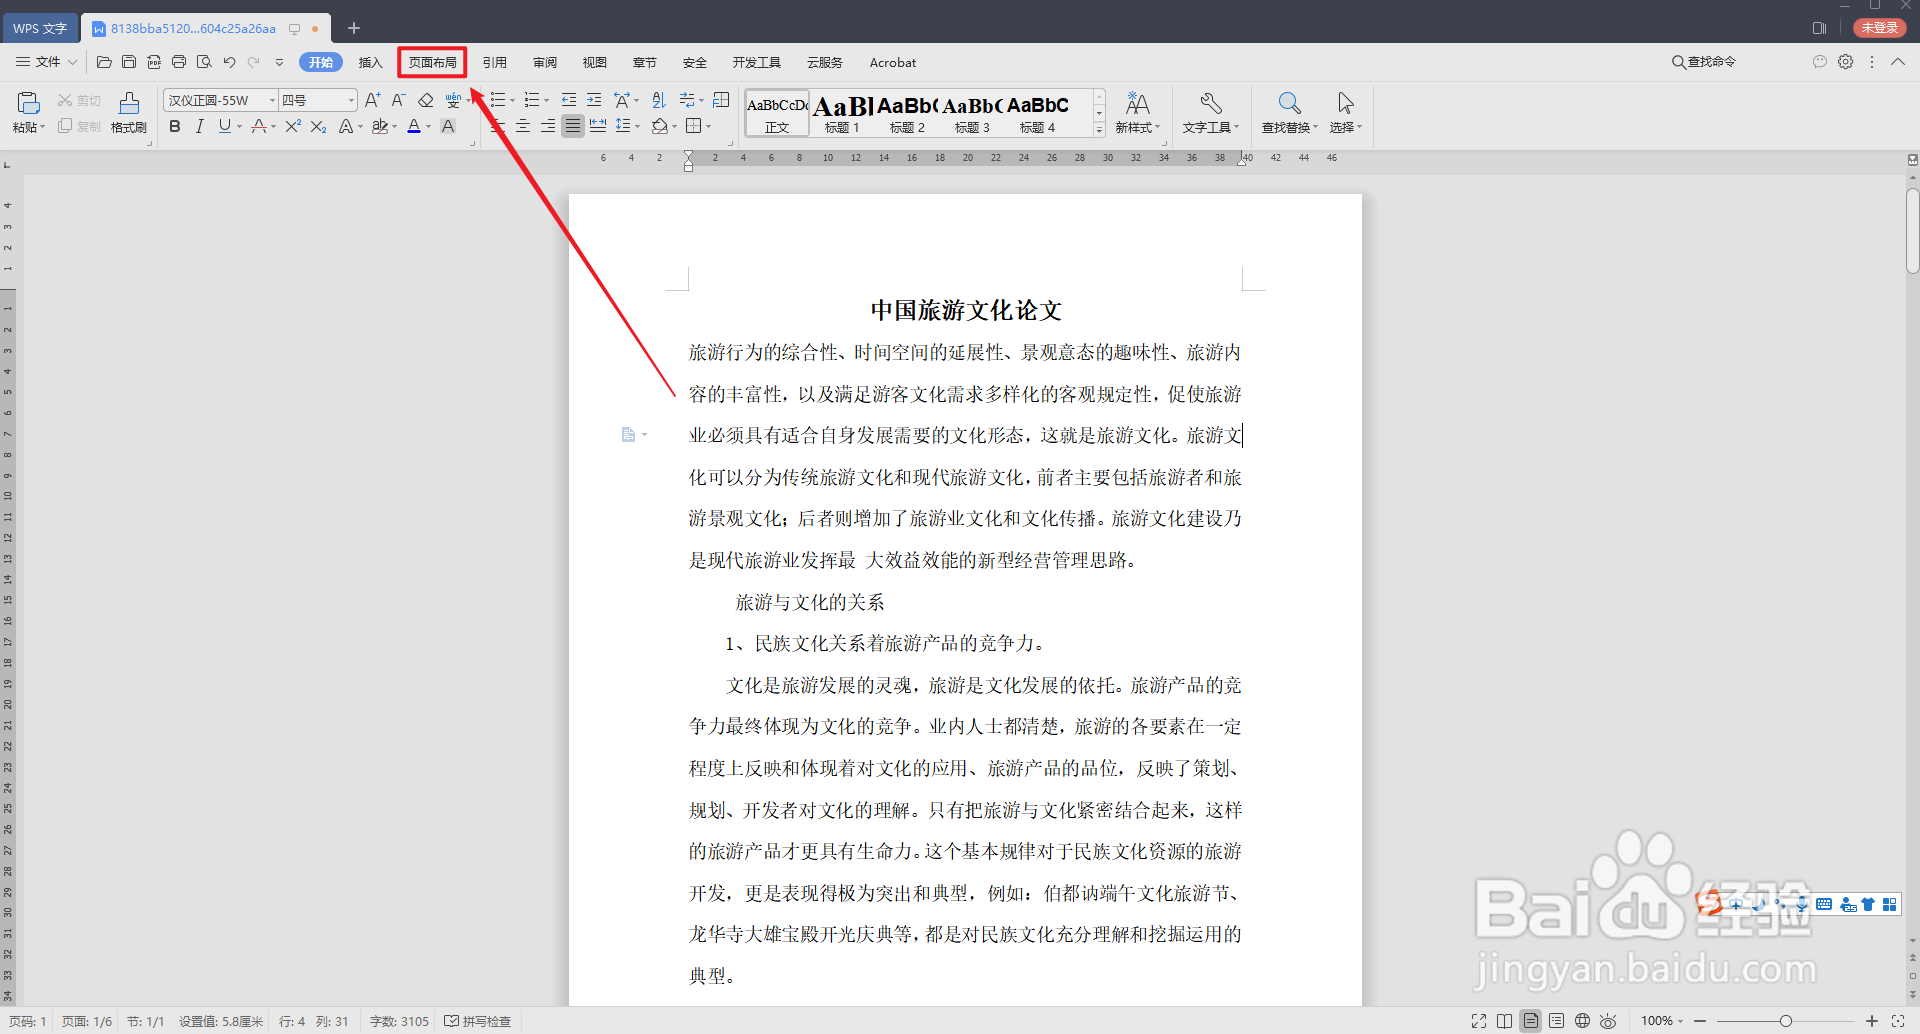
Task: Apply the 正文 style
Action: tap(777, 113)
